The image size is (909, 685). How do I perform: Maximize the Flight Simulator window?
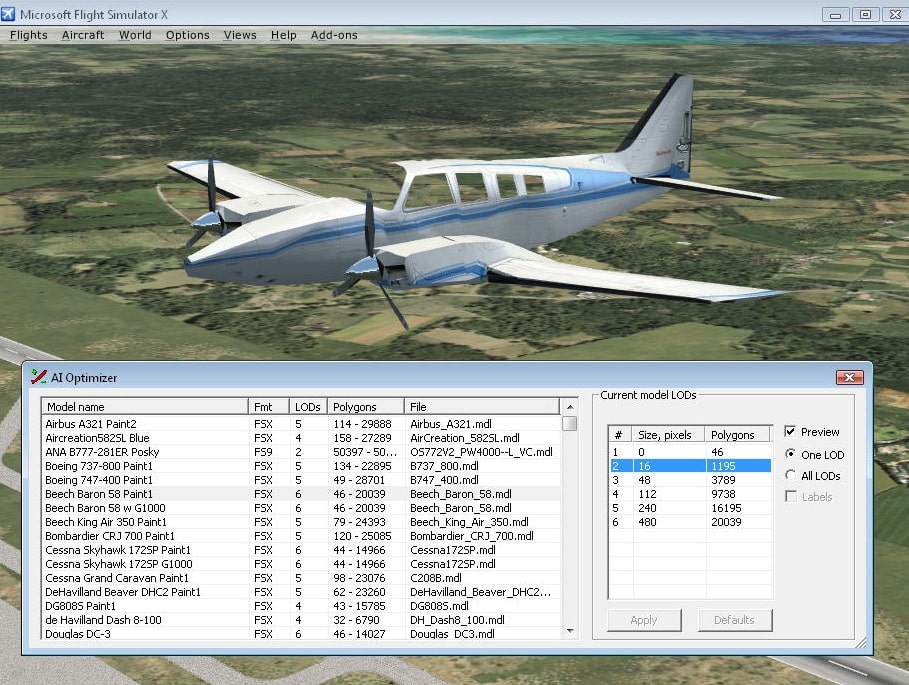point(865,14)
